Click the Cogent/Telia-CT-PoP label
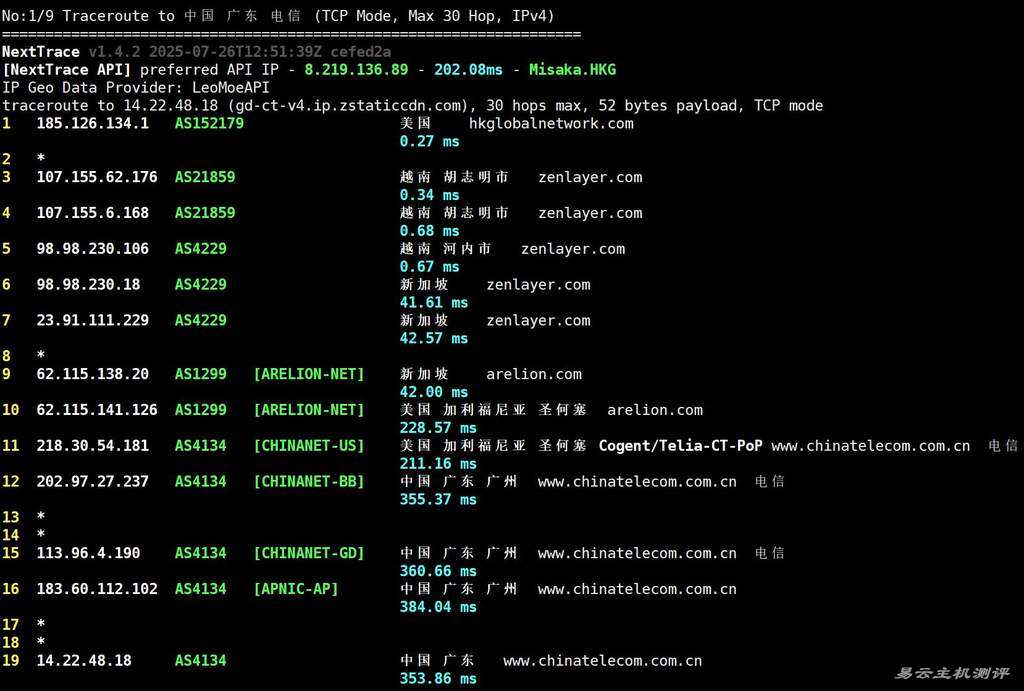1024x691 pixels. 680,446
